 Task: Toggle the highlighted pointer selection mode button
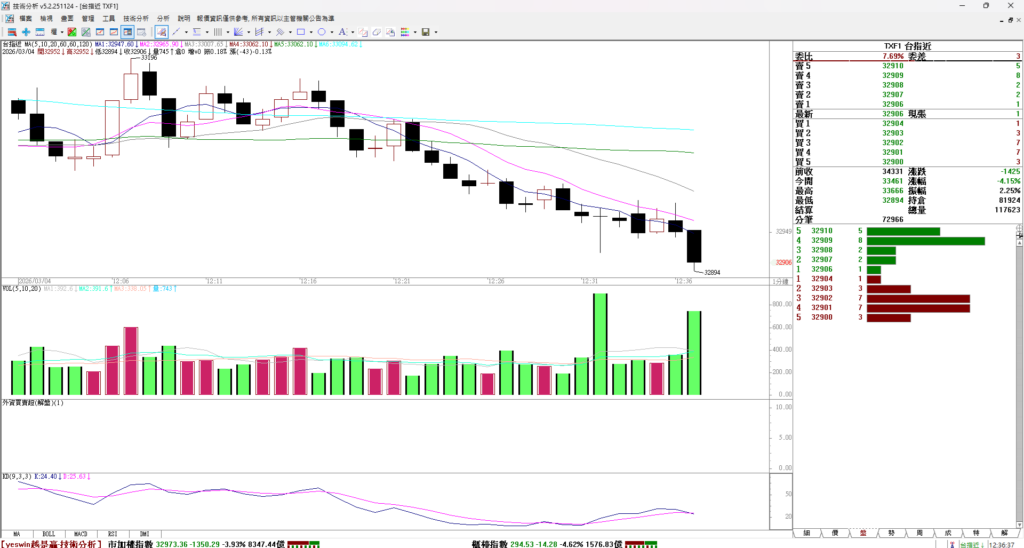(x=161, y=32)
